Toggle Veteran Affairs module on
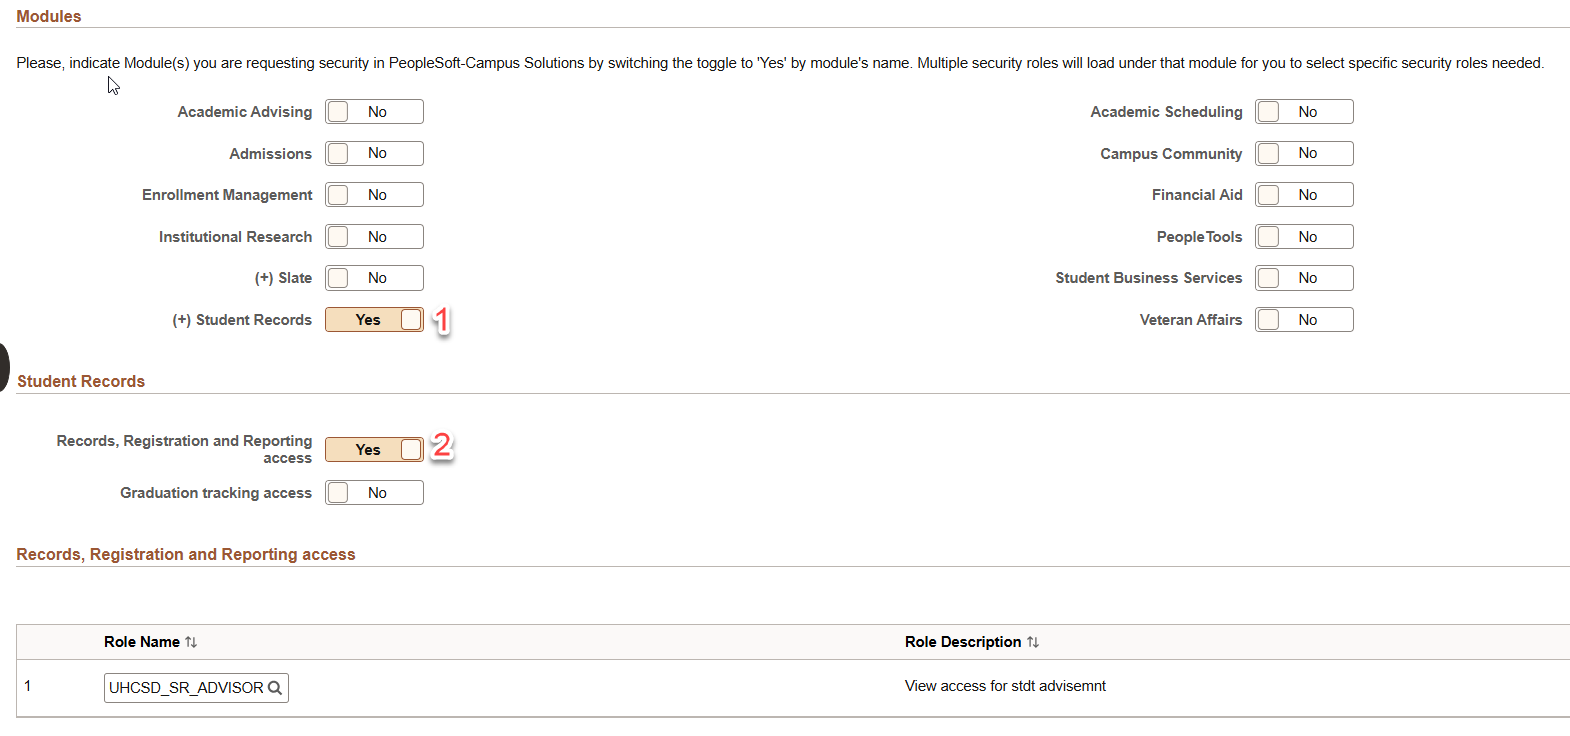 1304,320
